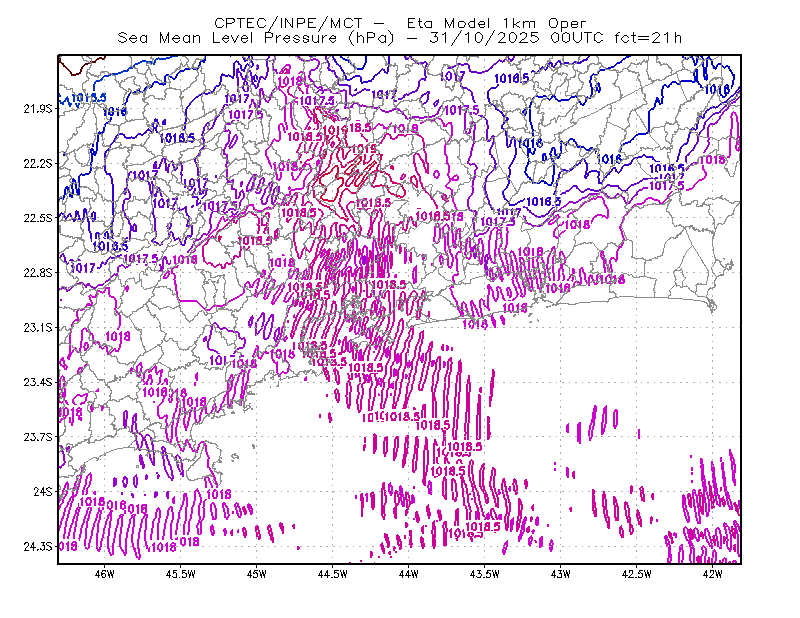800x618 pixels.
Task: Click the 23.4S latitude axis label
Action: tap(38, 382)
